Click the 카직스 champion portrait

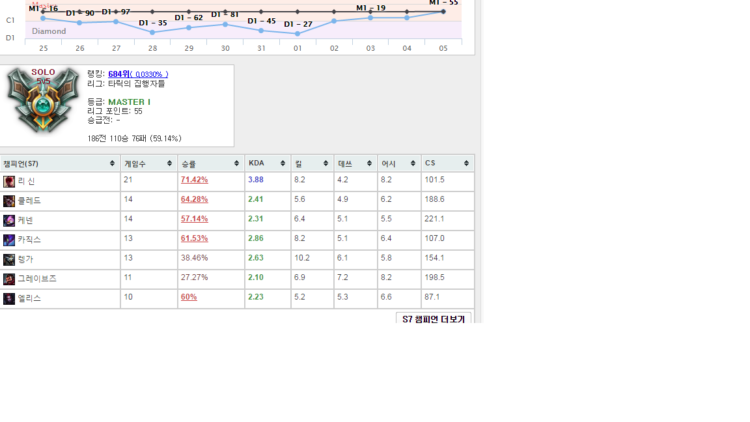(x=9, y=240)
